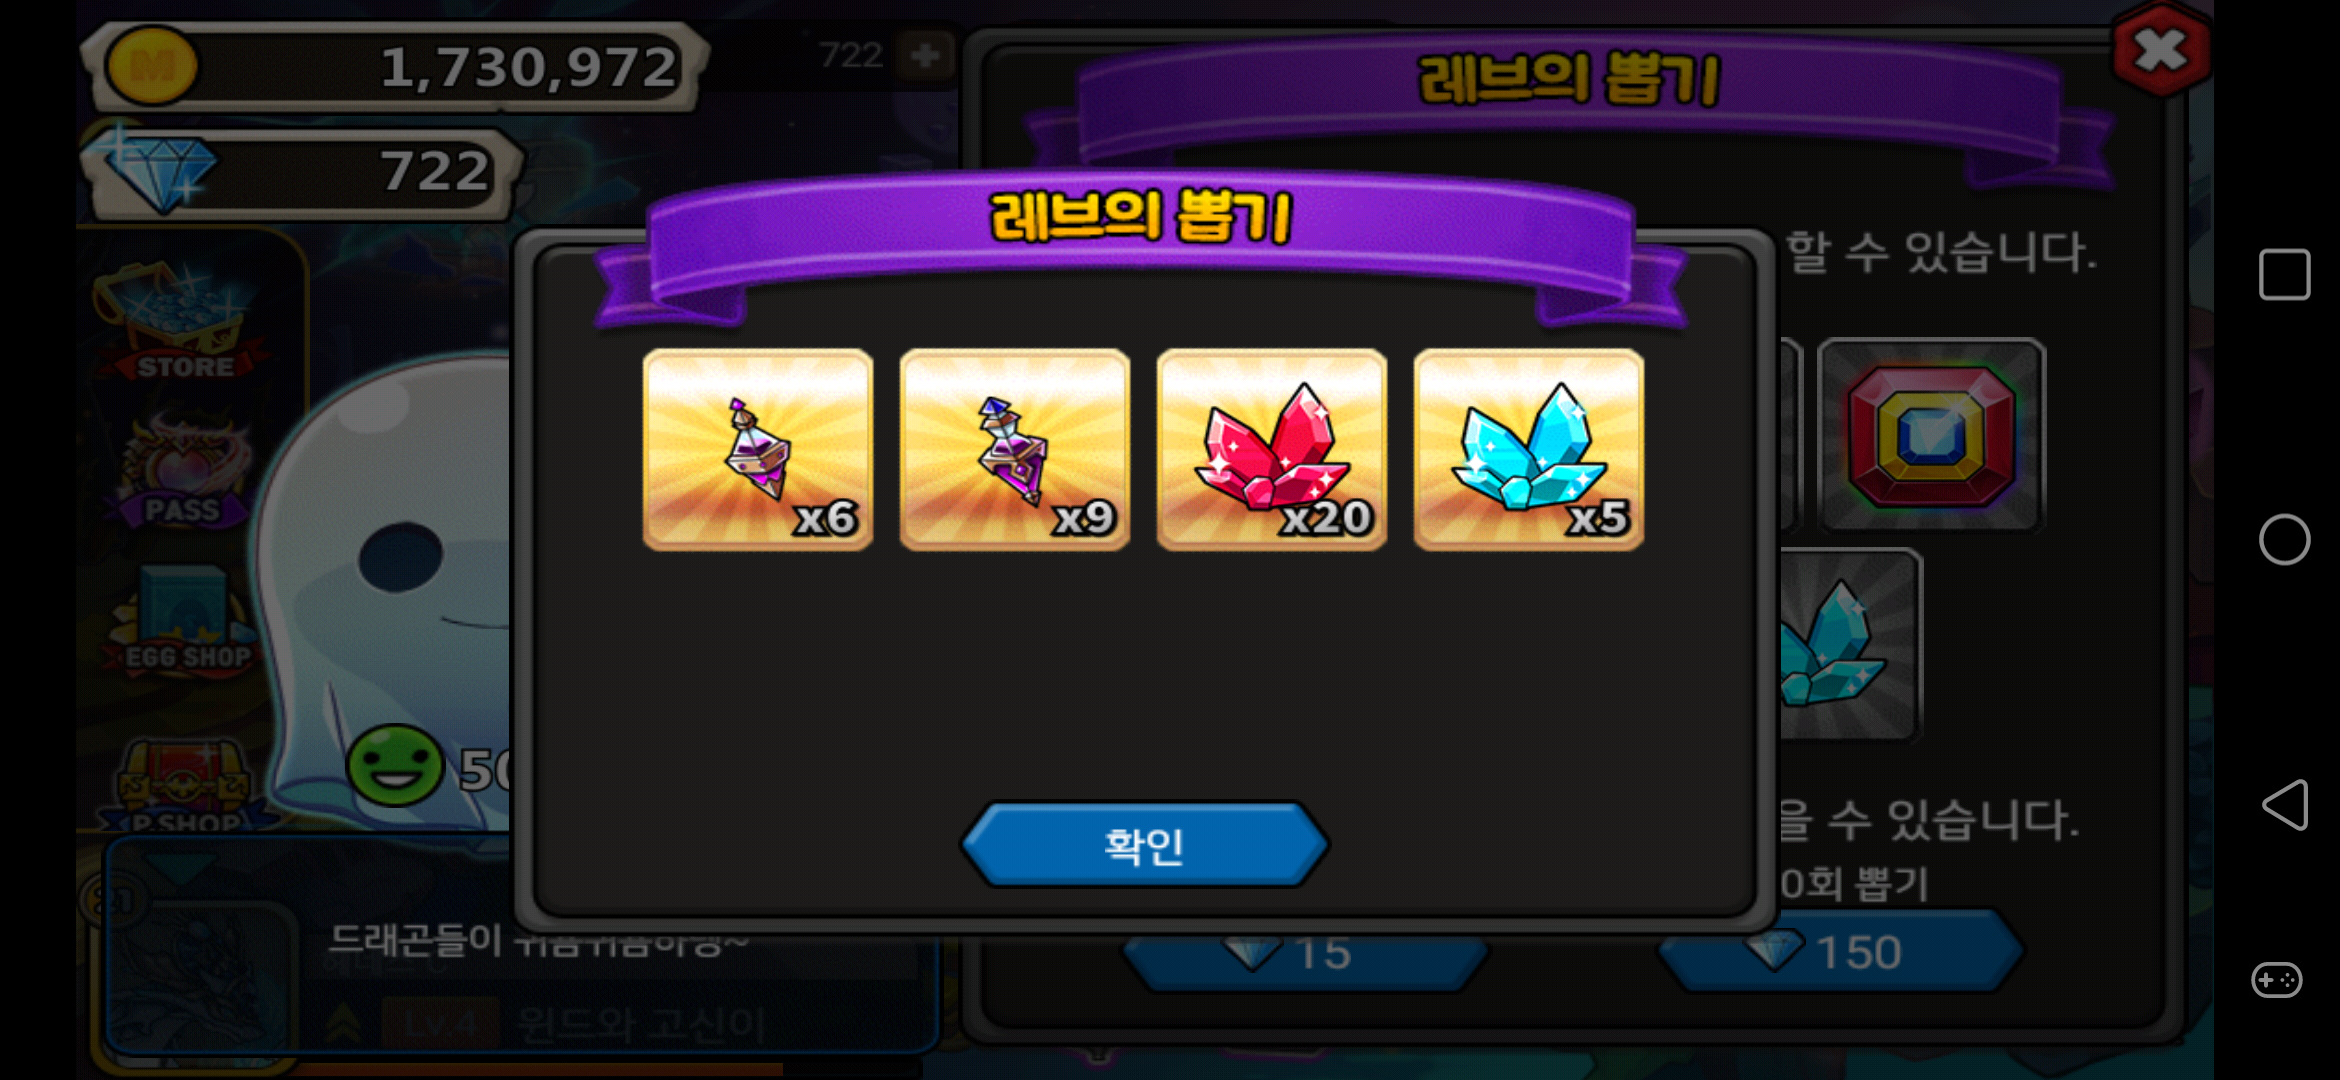Select the x6 potion reward tile
2340x1080 pixels.
pos(758,450)
